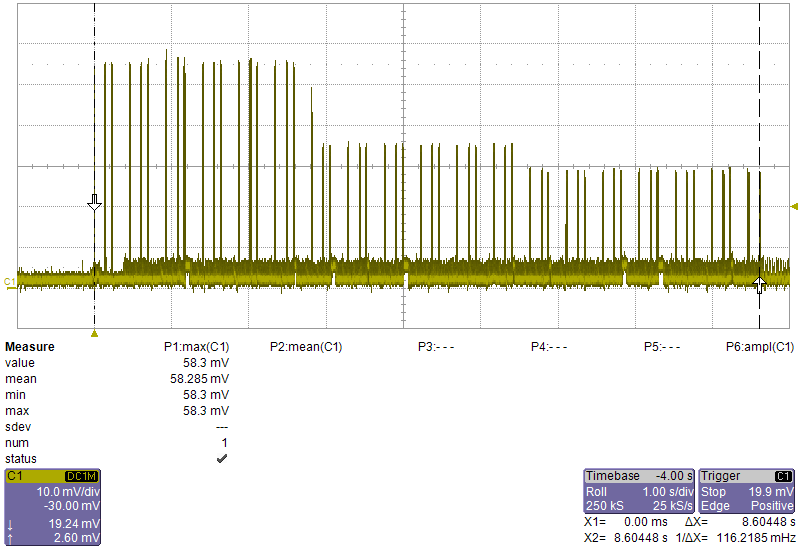800x547 pixels.
Task: Select the P2:mean(C1) measurement header
Action: coord(306,347)
